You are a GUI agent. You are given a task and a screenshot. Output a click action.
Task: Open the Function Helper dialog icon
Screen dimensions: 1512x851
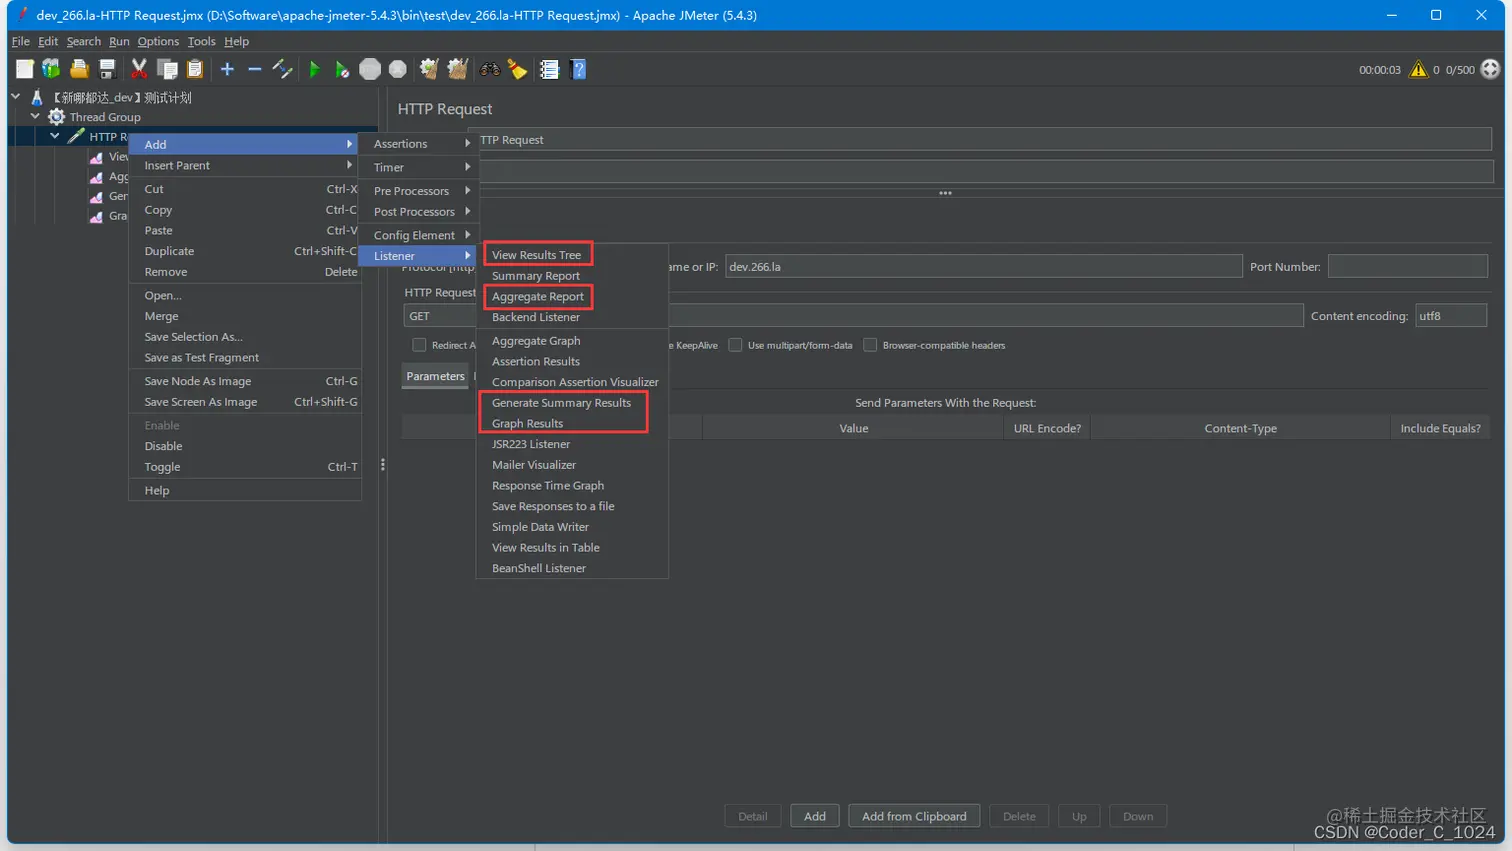click(x=549, y=69)
